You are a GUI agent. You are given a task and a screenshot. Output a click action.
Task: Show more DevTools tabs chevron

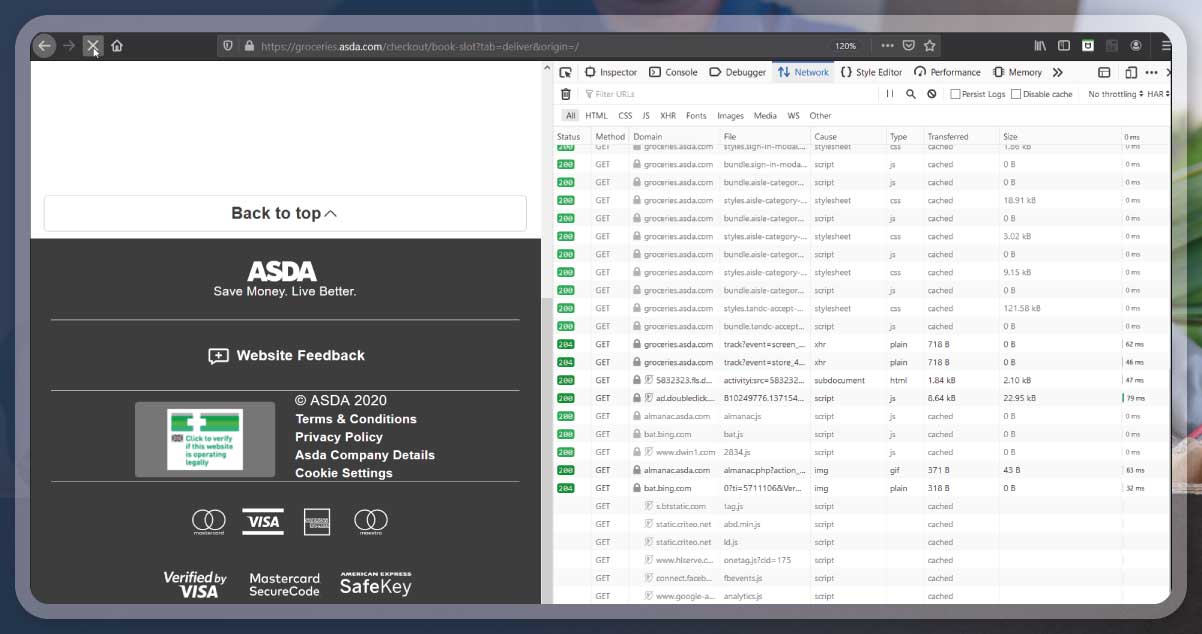(x=1058, y=72)
